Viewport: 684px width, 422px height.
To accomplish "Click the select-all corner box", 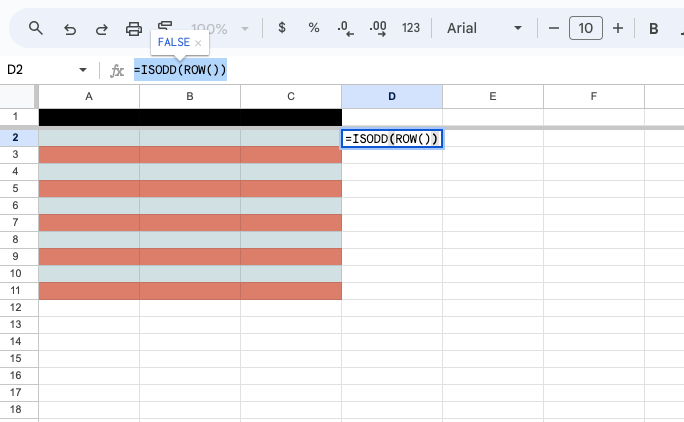I will coord(17,96).
